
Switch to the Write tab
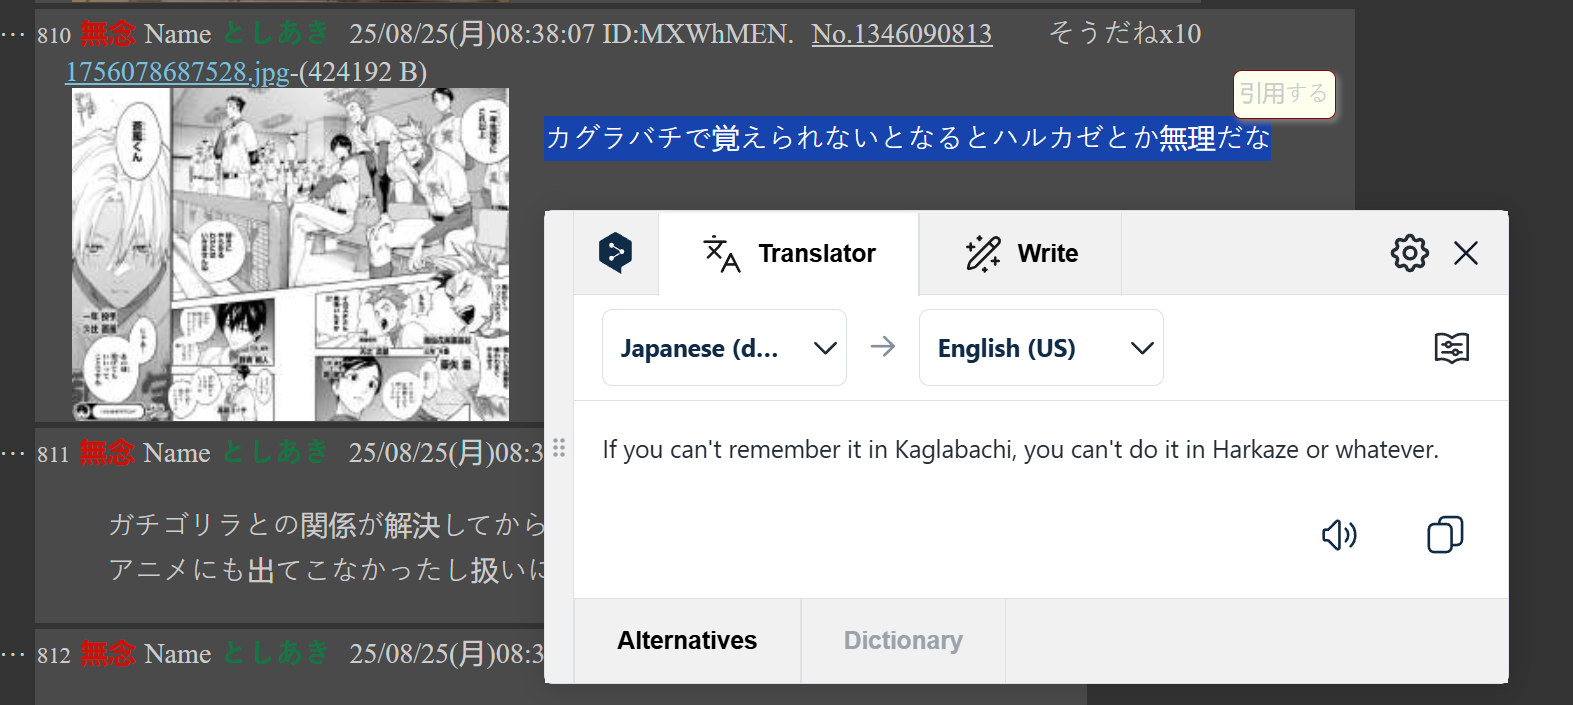coord(1021,253)
